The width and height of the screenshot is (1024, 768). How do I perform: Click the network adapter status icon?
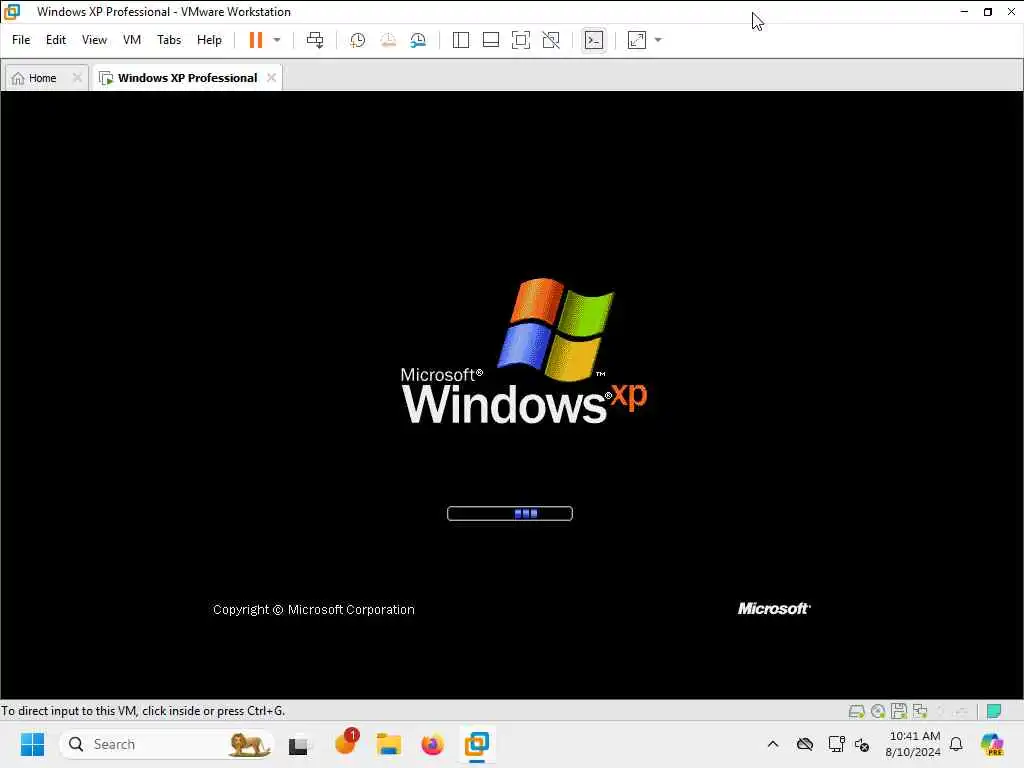[x=920, y=711]
